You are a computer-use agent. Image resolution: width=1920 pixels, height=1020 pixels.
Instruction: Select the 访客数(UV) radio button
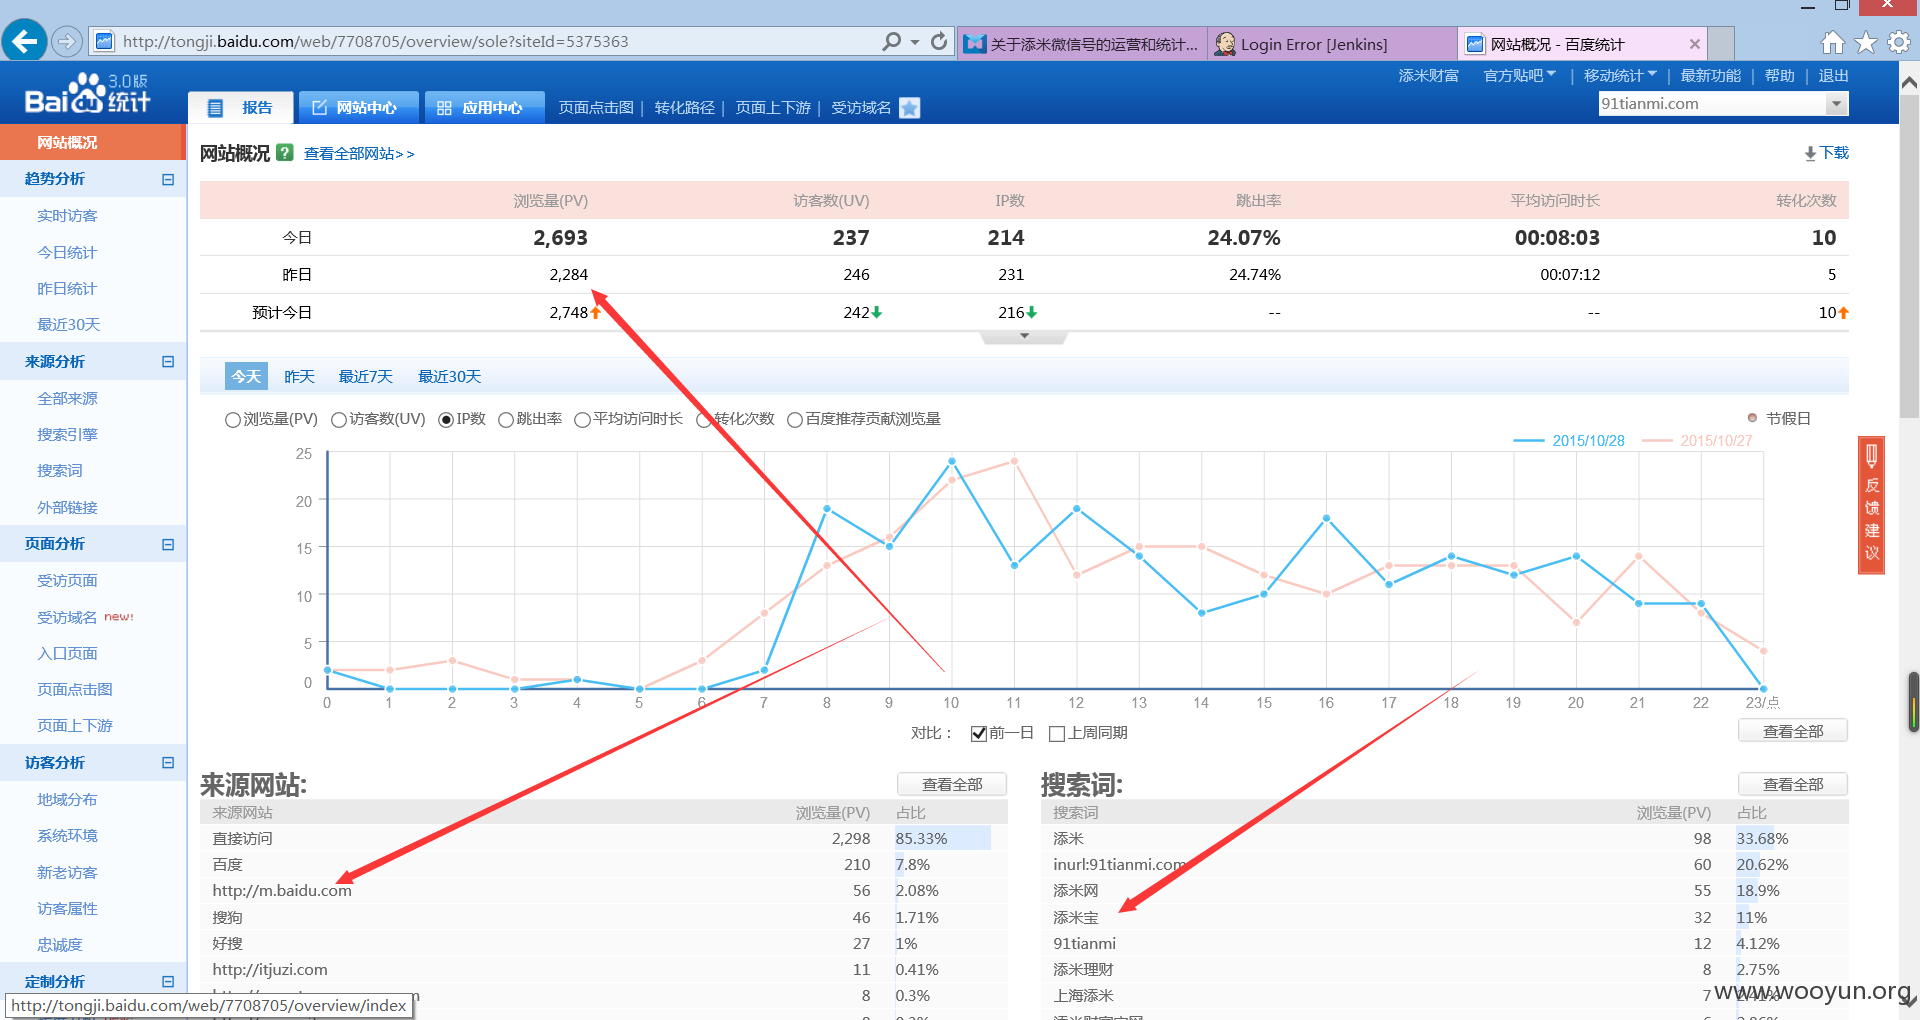[339, 420]
